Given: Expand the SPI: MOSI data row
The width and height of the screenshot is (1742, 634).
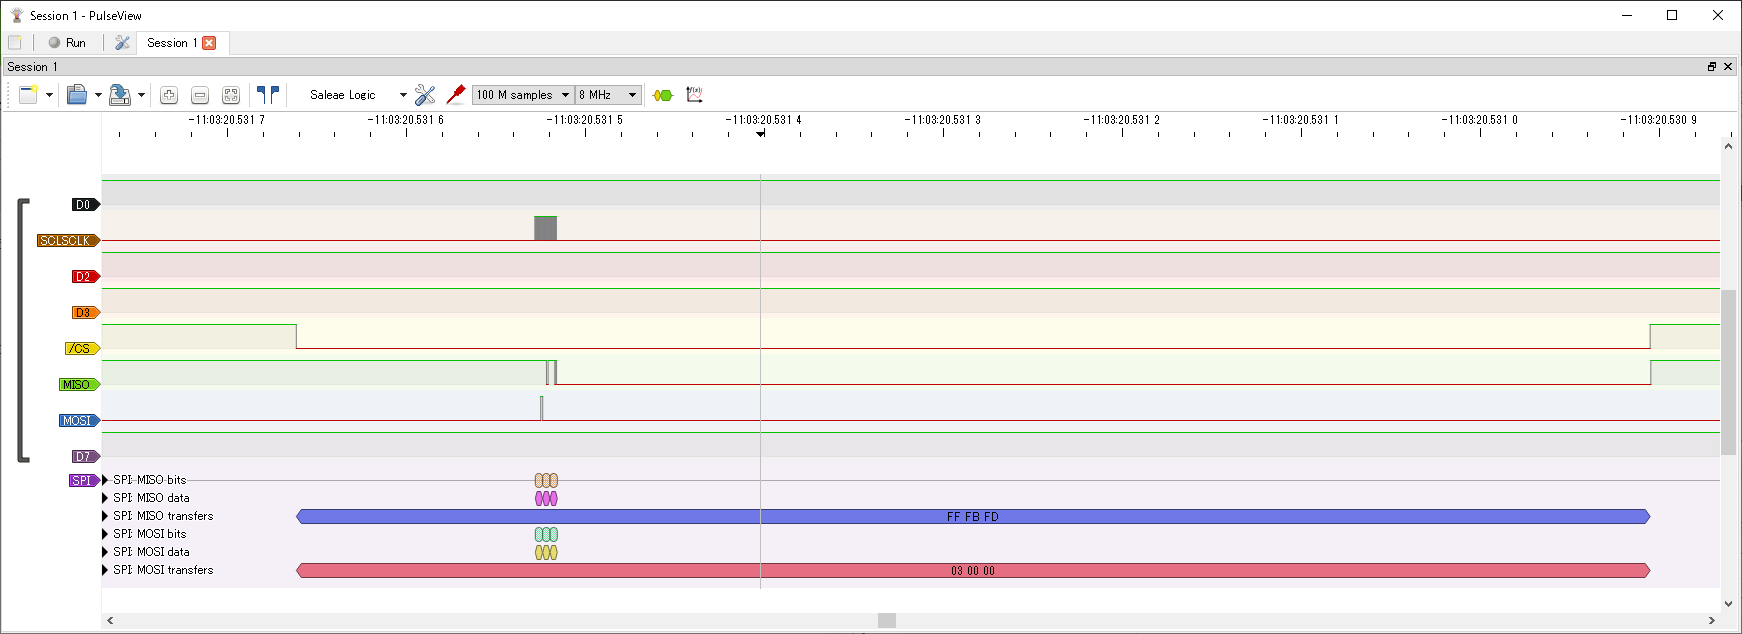Looking at the screenshot, I should click(105, 552).
